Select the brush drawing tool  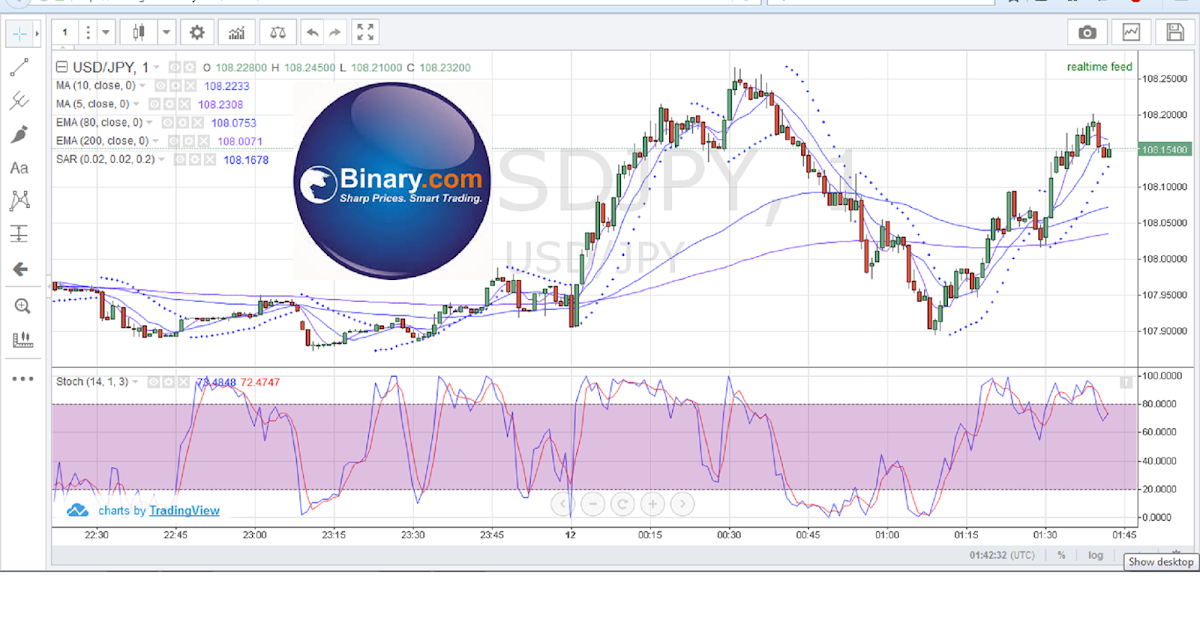click(19, 134)
